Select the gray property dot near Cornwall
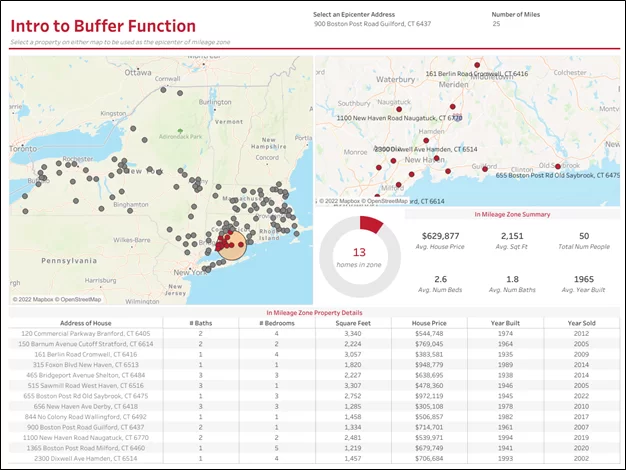The width and height of the screenshot is (626, 470). click(163, 90)
